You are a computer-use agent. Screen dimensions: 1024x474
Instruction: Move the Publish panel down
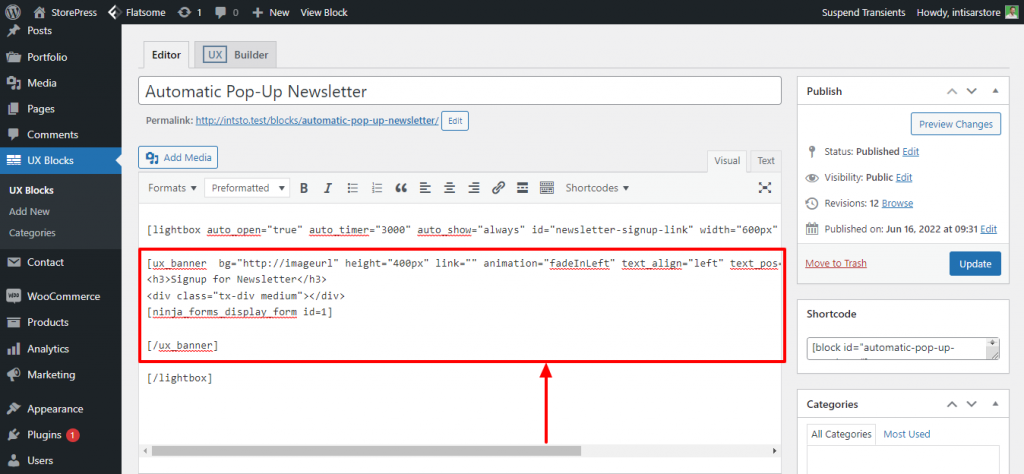coord(972,91)
